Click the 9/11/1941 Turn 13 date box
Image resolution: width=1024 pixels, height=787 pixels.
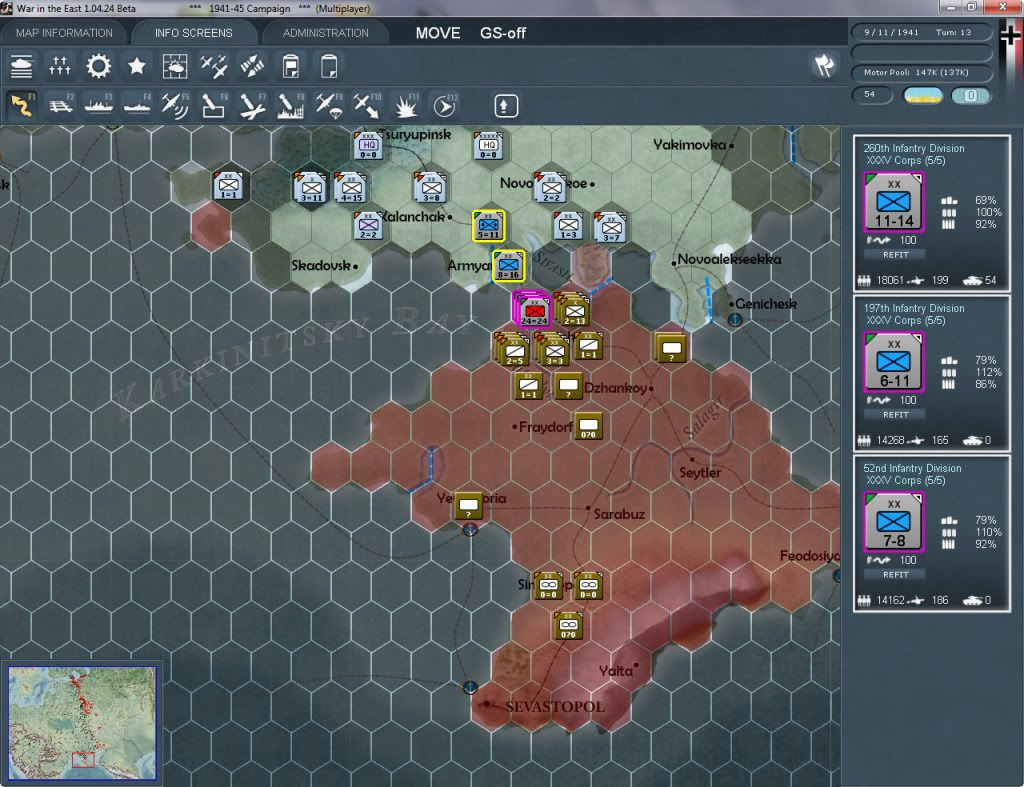tap(920, 32)
